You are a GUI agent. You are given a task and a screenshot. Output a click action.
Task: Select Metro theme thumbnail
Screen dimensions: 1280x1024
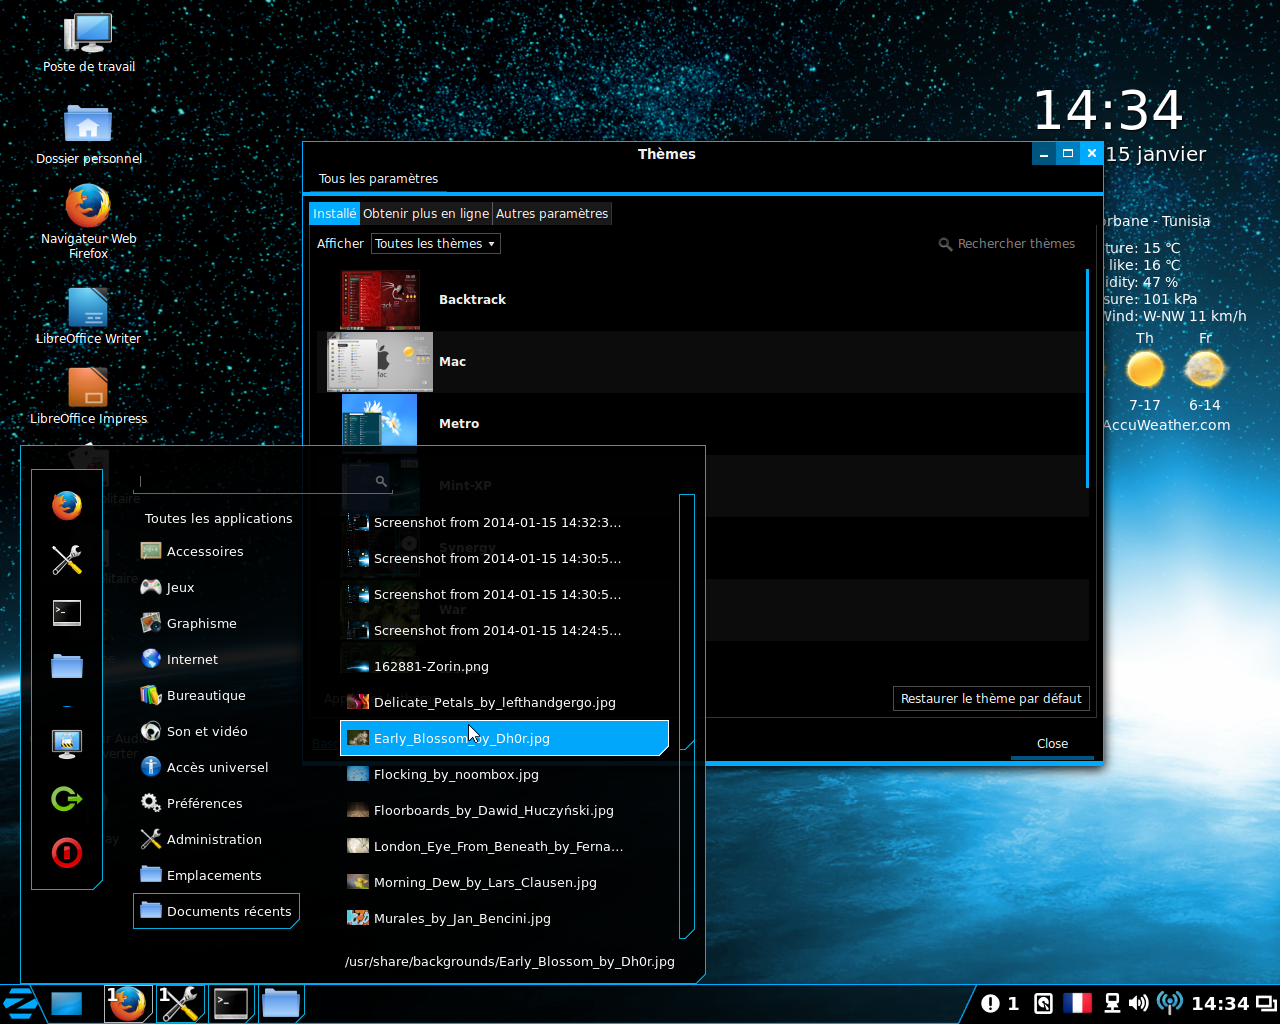tap(380, 424)
